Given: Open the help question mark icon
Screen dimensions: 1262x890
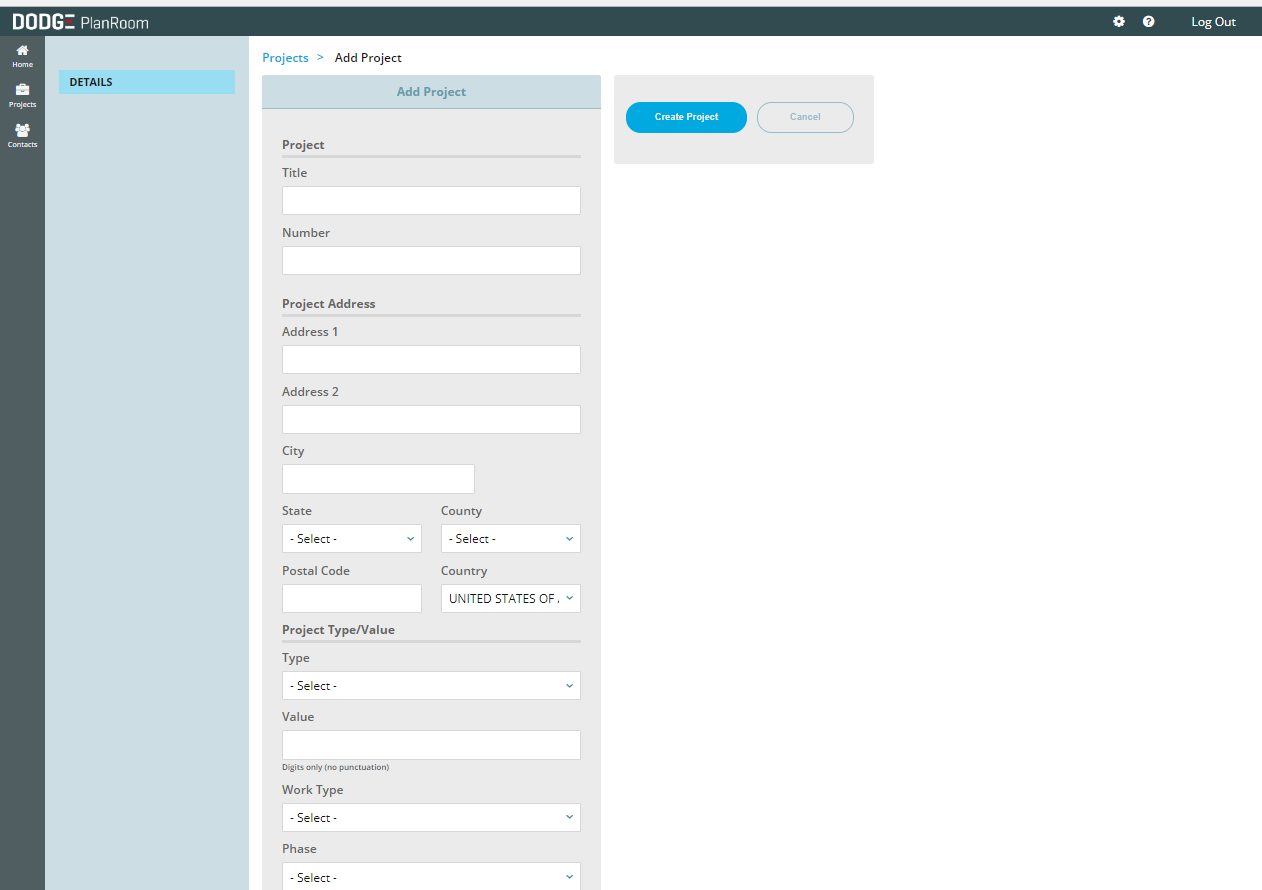Looking at the screenshot, I should click(1148, 21).
